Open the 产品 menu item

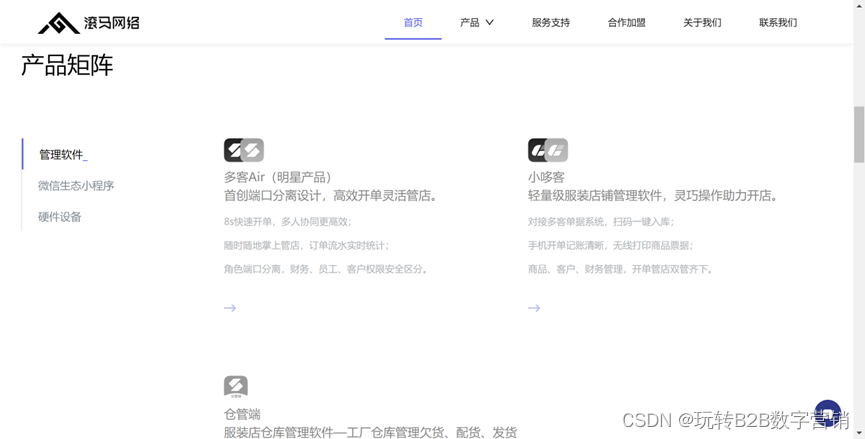[469, 23]
